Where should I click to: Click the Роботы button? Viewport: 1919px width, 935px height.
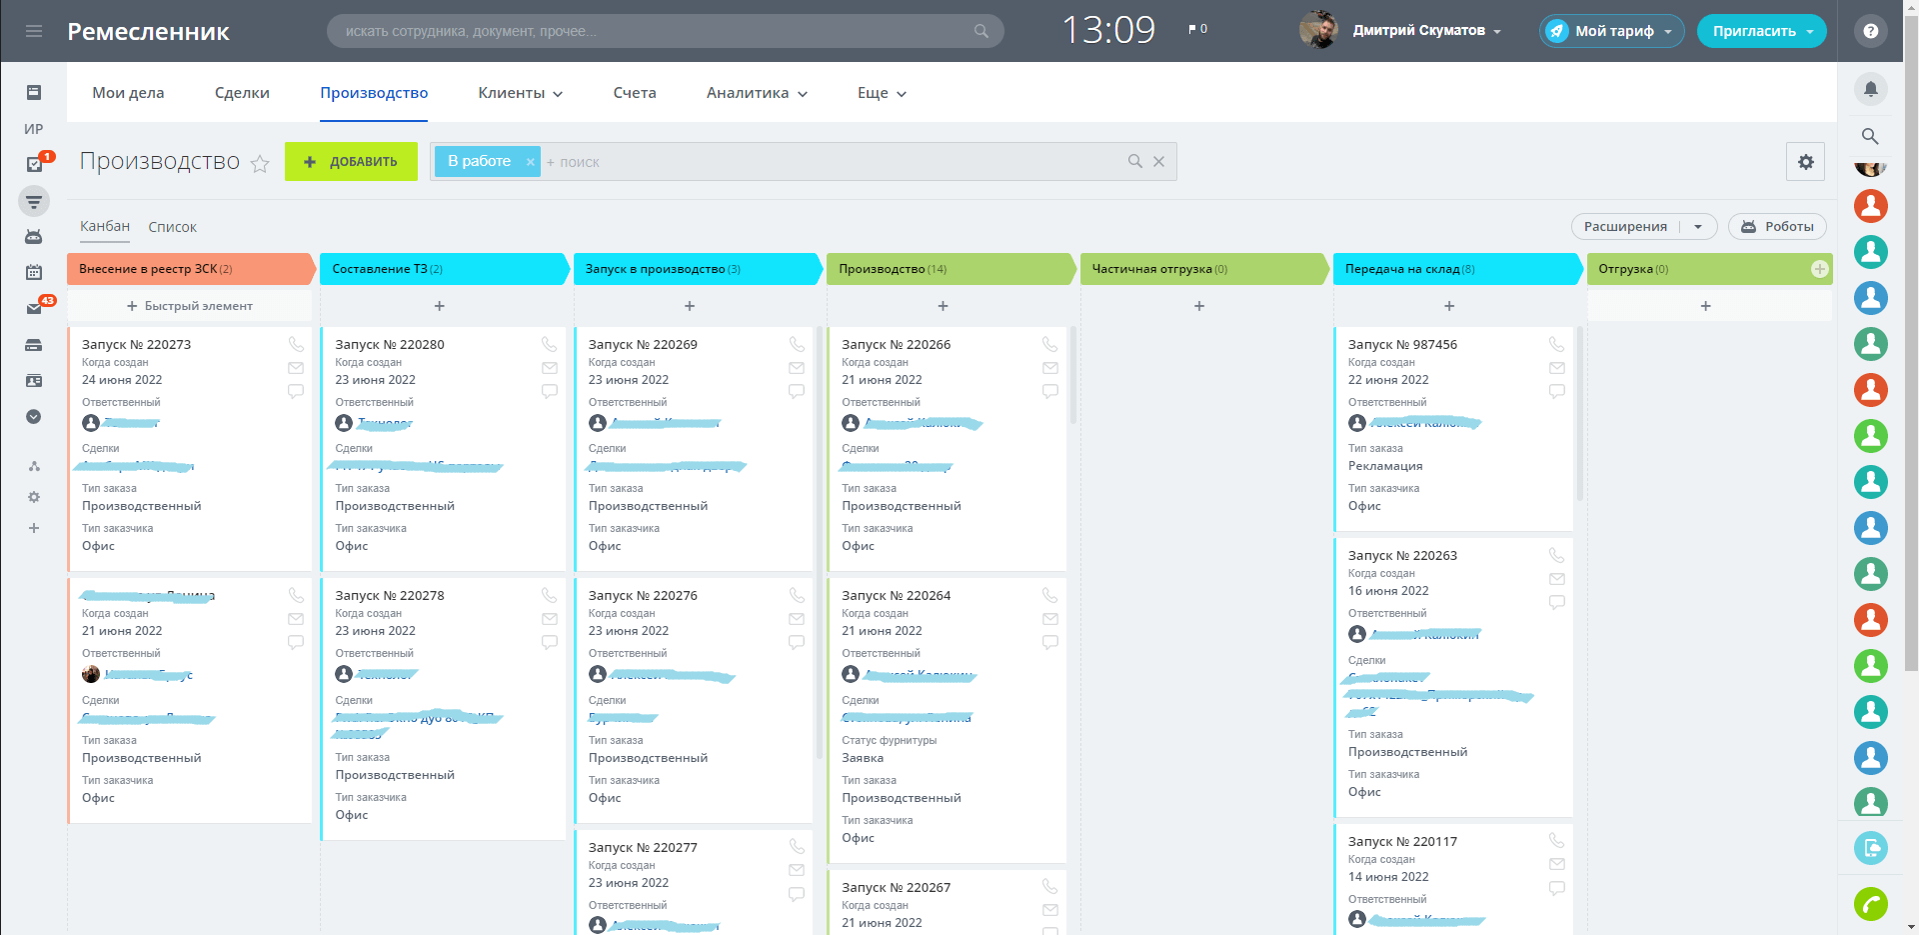pos(1777,227)
